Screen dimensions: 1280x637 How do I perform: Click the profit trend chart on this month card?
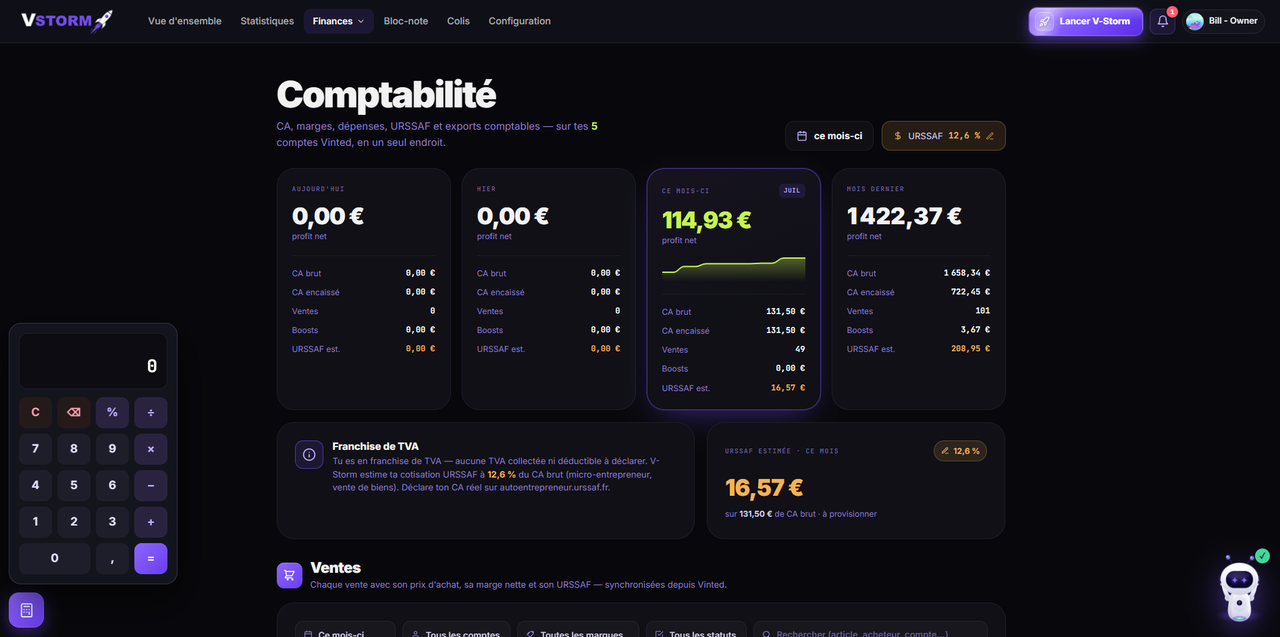[x=733, y=267]
